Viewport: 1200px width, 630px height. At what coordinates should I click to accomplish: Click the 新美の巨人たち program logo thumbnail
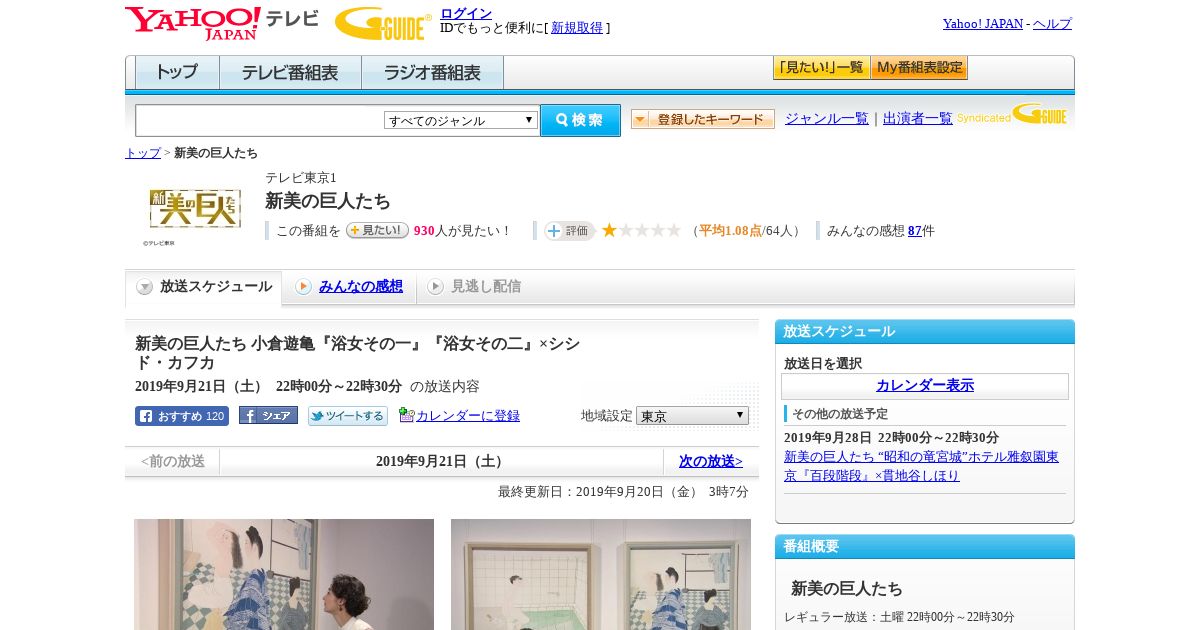click(195, 208)
